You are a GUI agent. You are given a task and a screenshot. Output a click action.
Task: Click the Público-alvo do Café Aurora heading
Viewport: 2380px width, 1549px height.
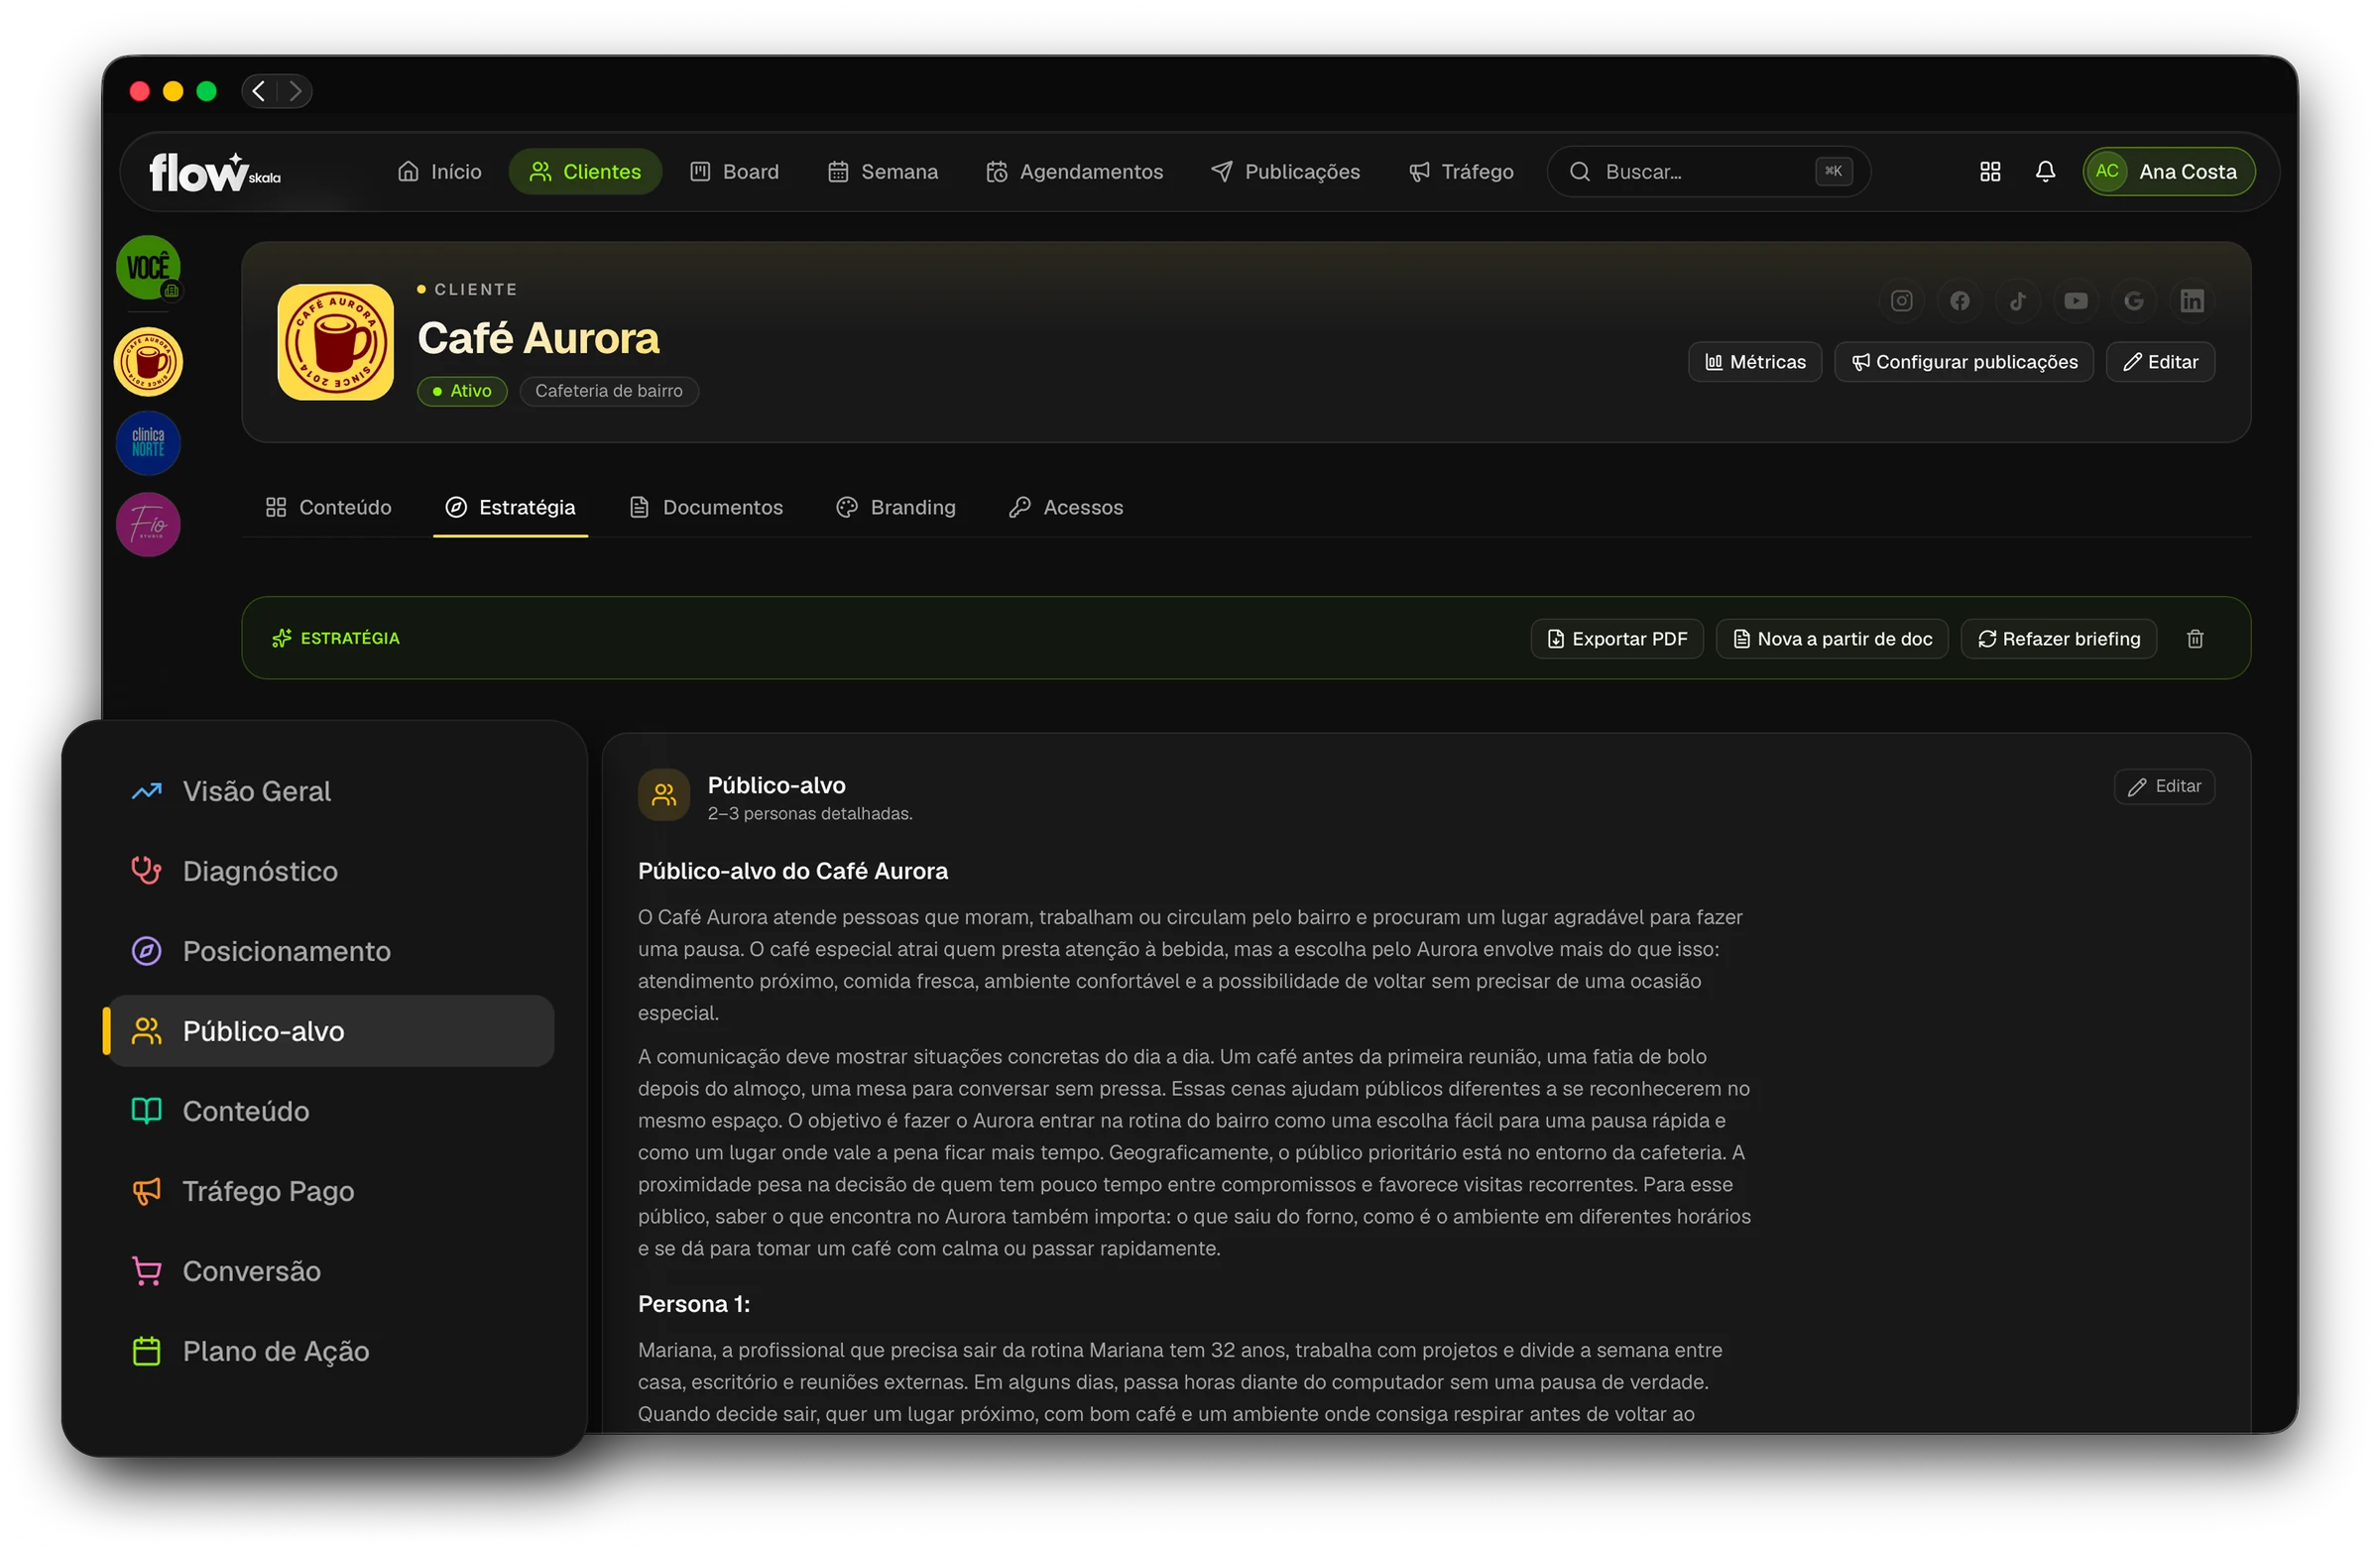[x=793, y=871]
